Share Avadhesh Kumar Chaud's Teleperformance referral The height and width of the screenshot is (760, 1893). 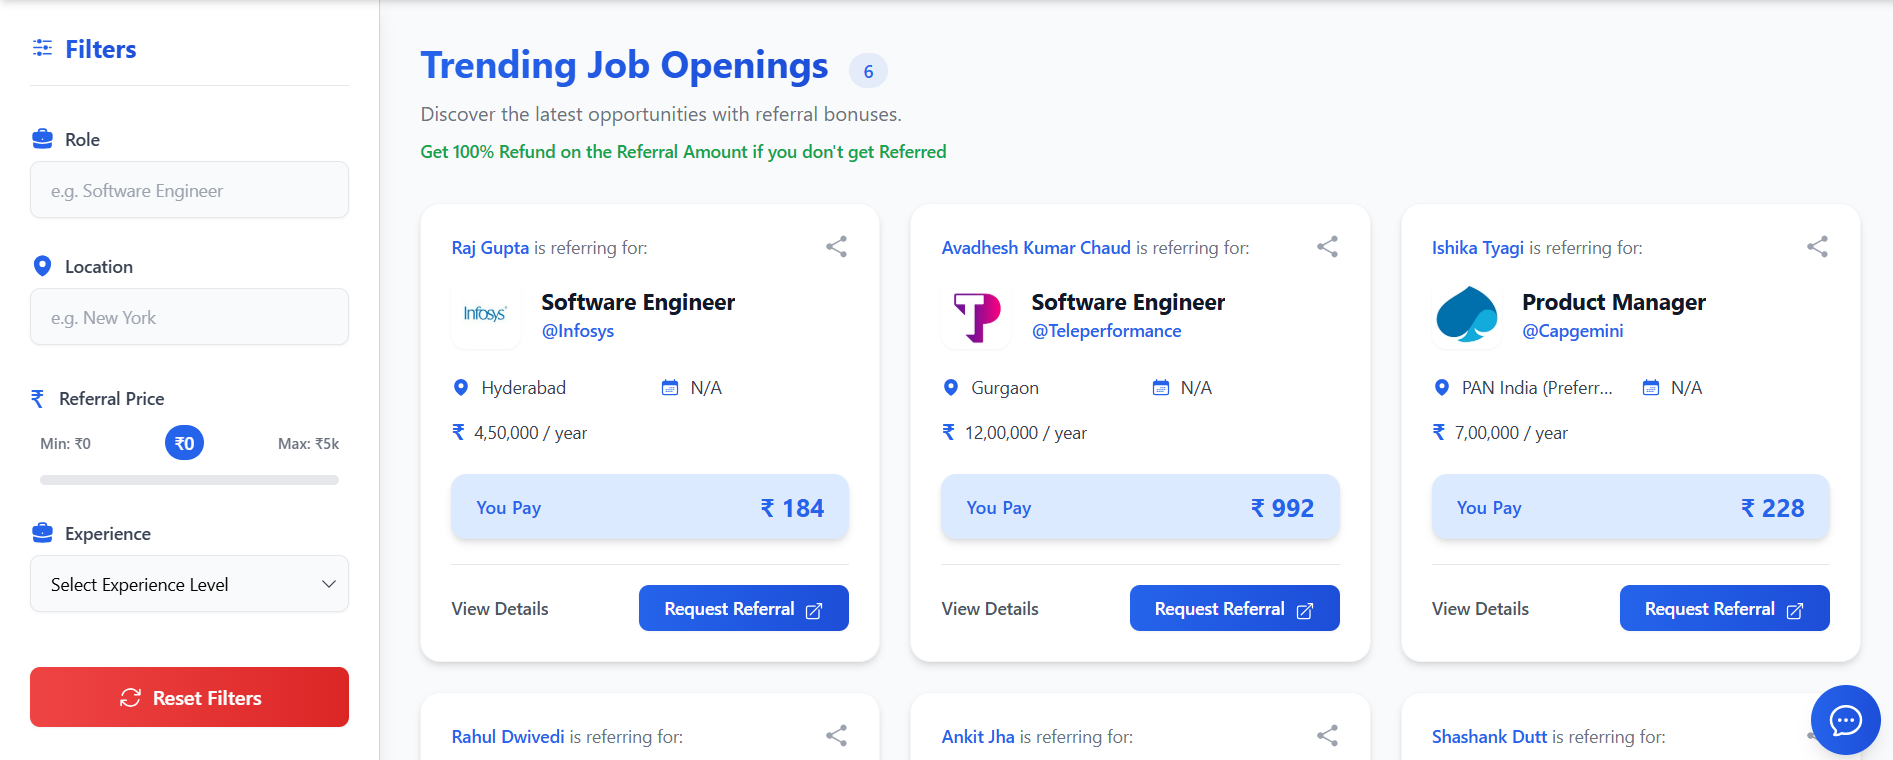[1327, 247]
